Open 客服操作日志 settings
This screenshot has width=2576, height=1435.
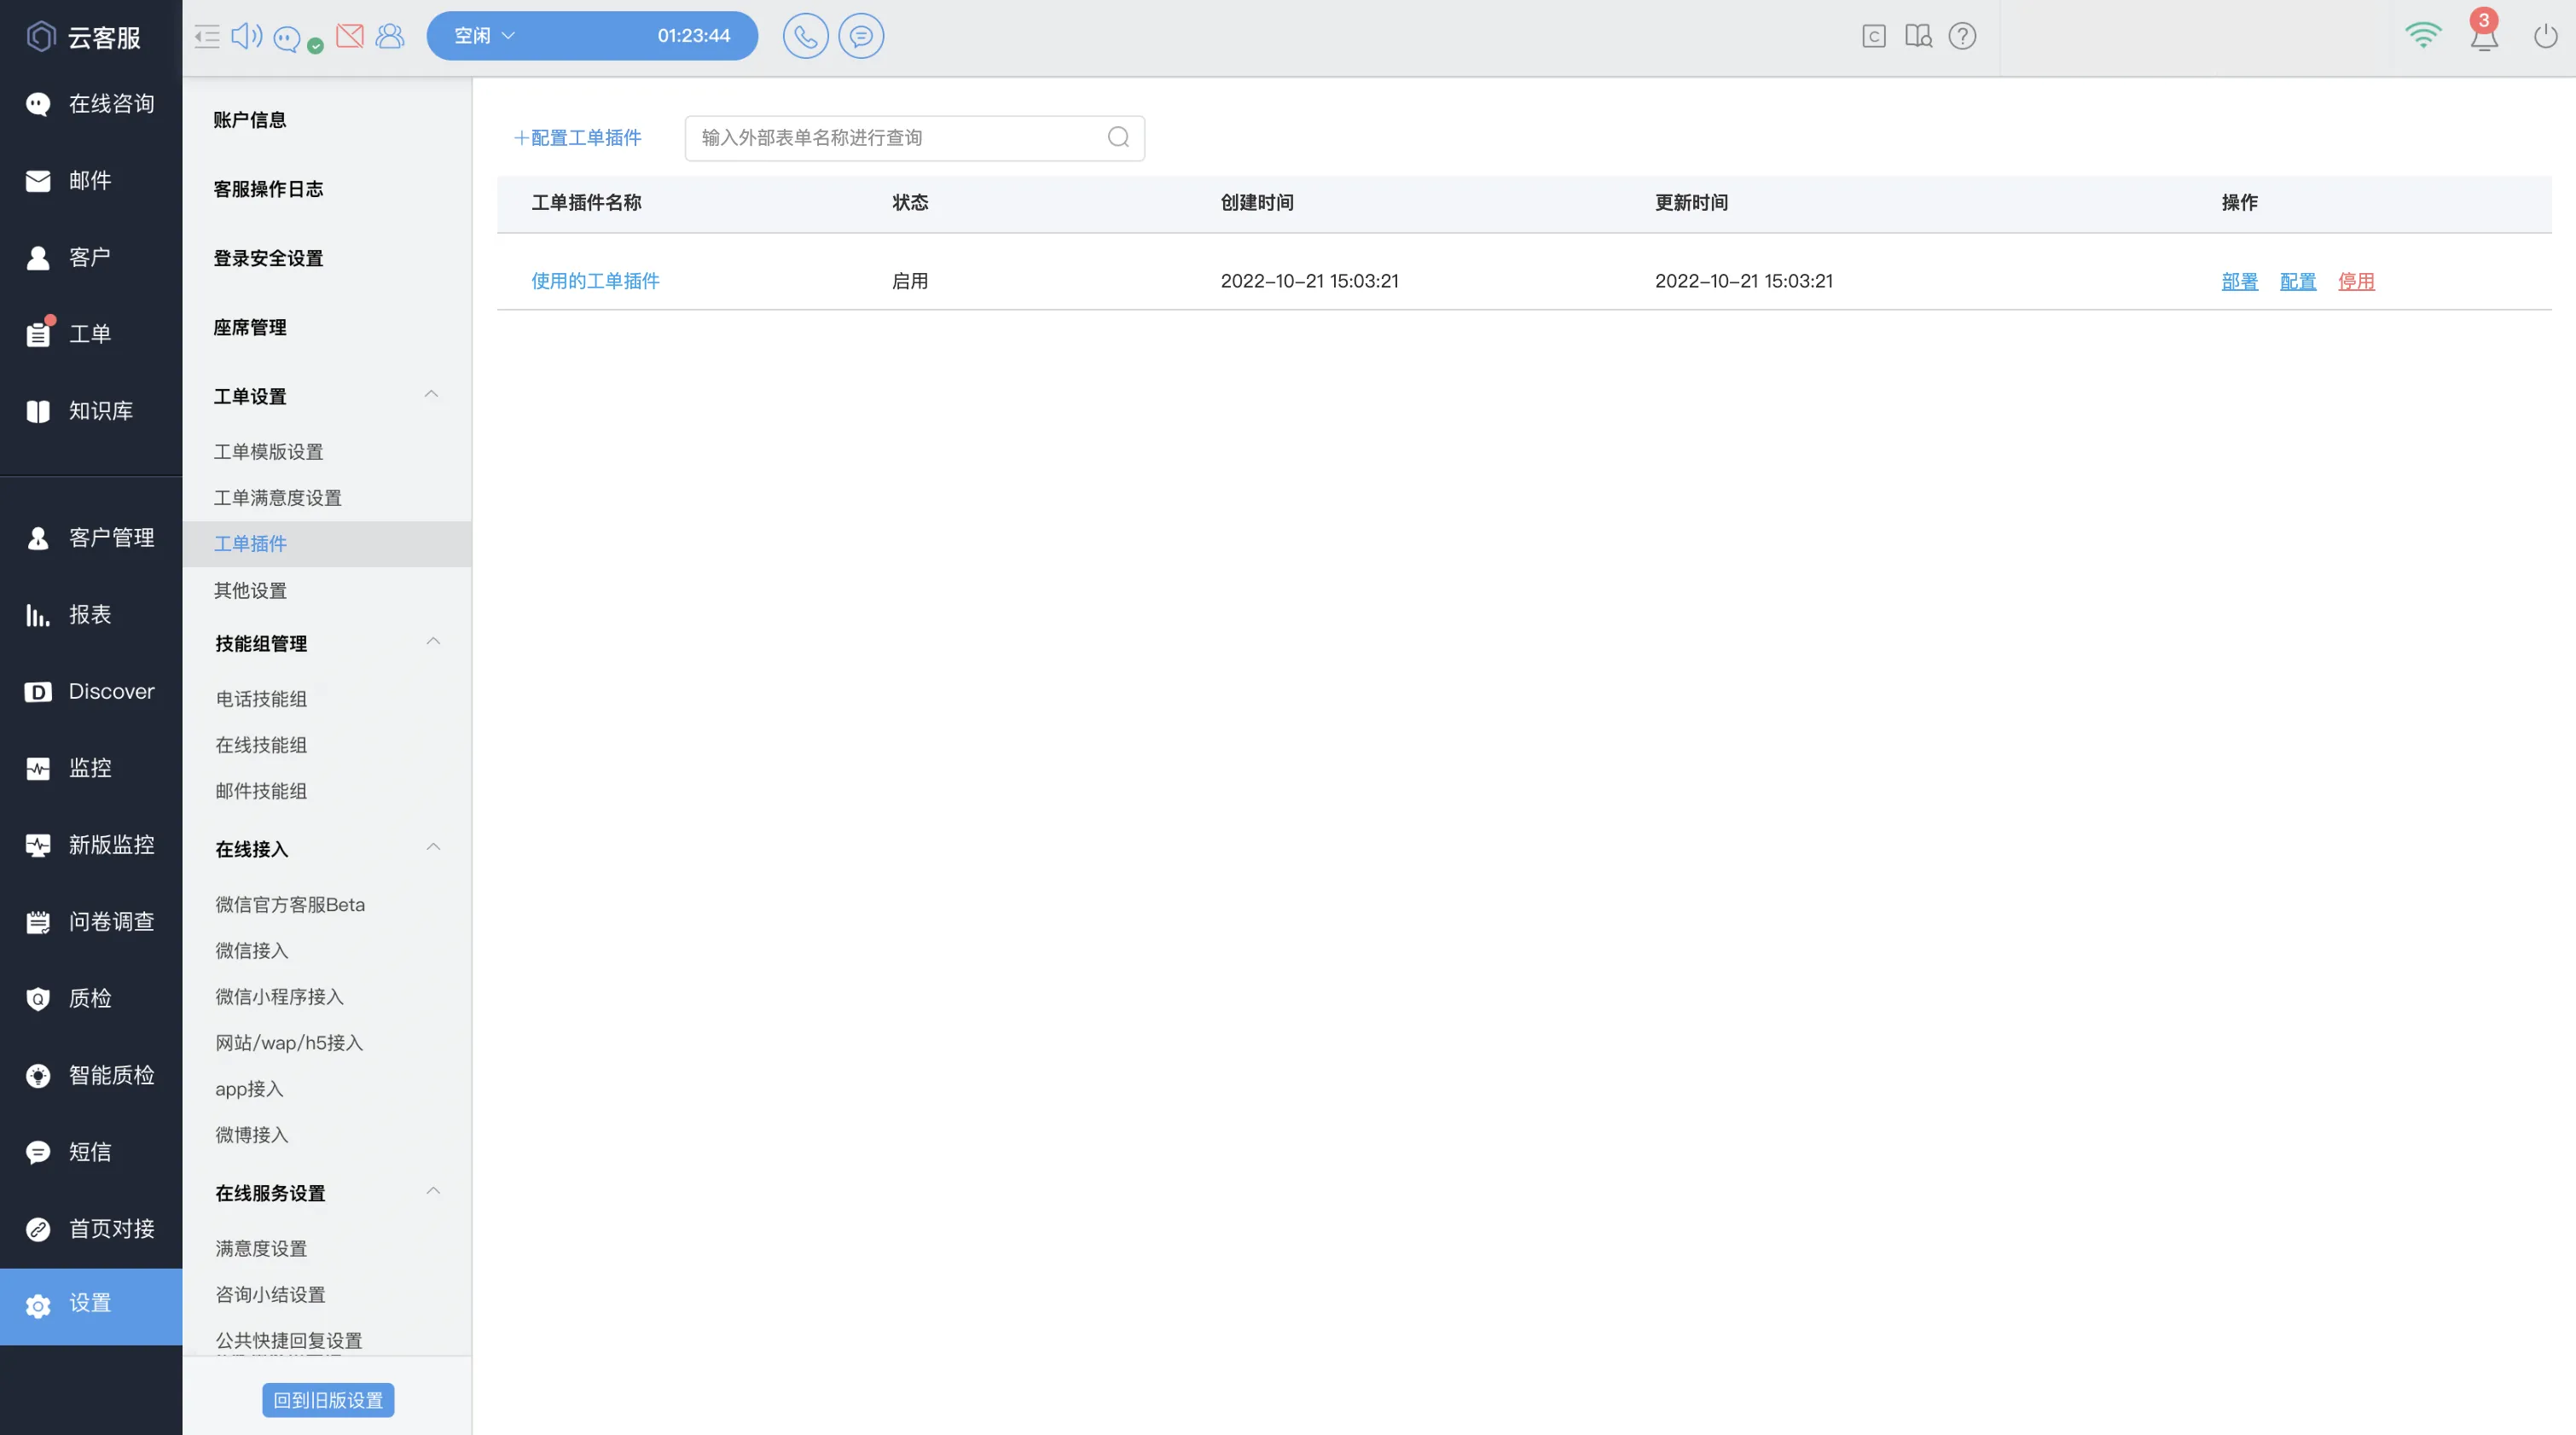click(x=268, y=189)
